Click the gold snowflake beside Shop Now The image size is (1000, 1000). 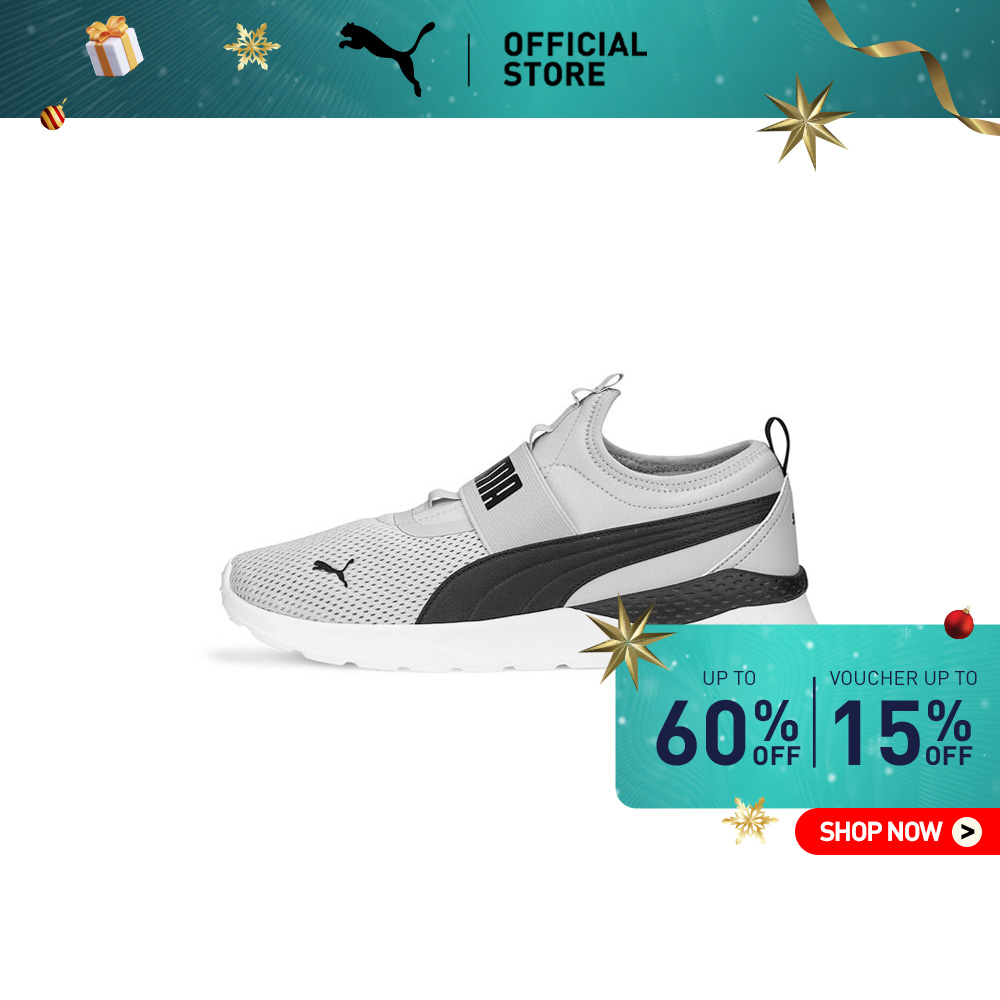[x=749, y=820]
